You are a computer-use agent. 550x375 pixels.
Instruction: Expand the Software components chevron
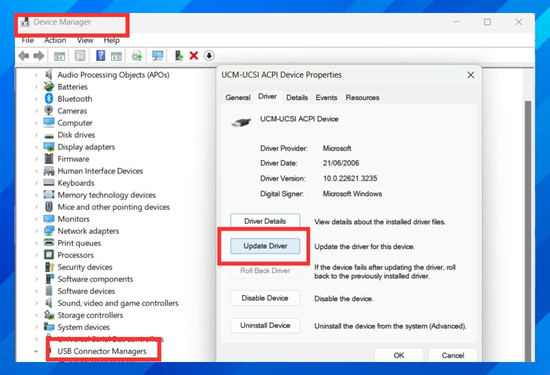click(x=36, y=279)
